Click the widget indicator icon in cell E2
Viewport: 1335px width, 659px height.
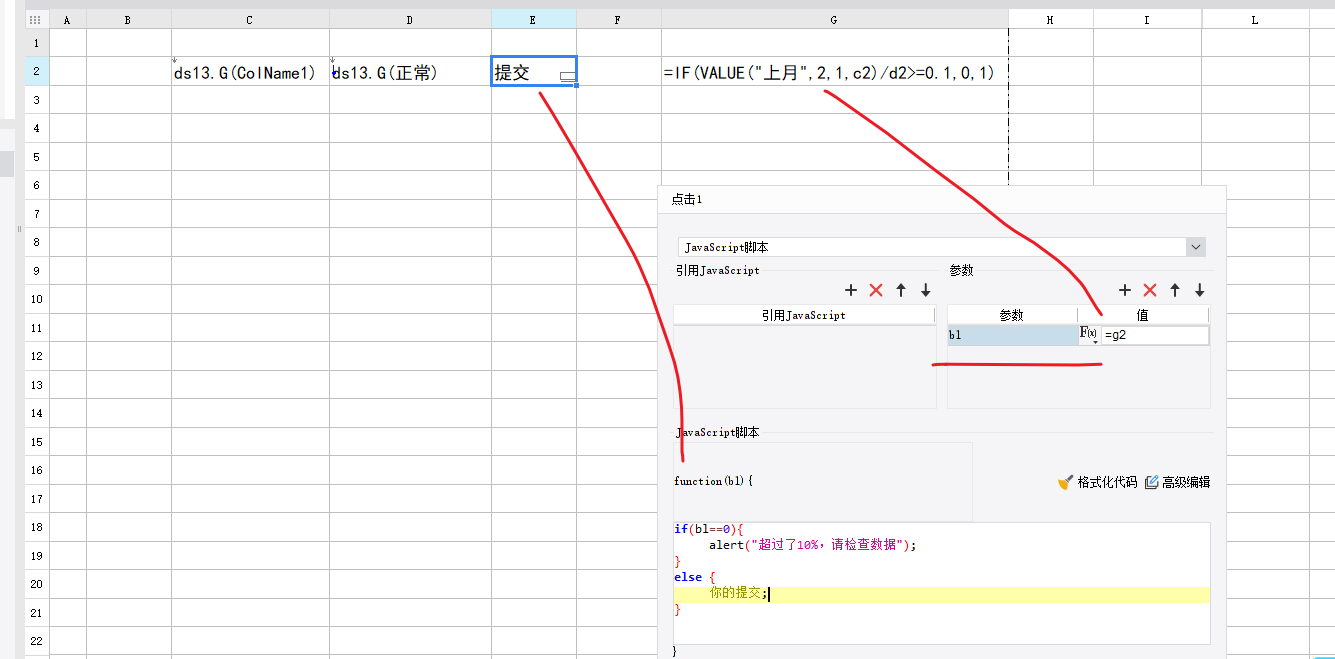pos(567,76)
